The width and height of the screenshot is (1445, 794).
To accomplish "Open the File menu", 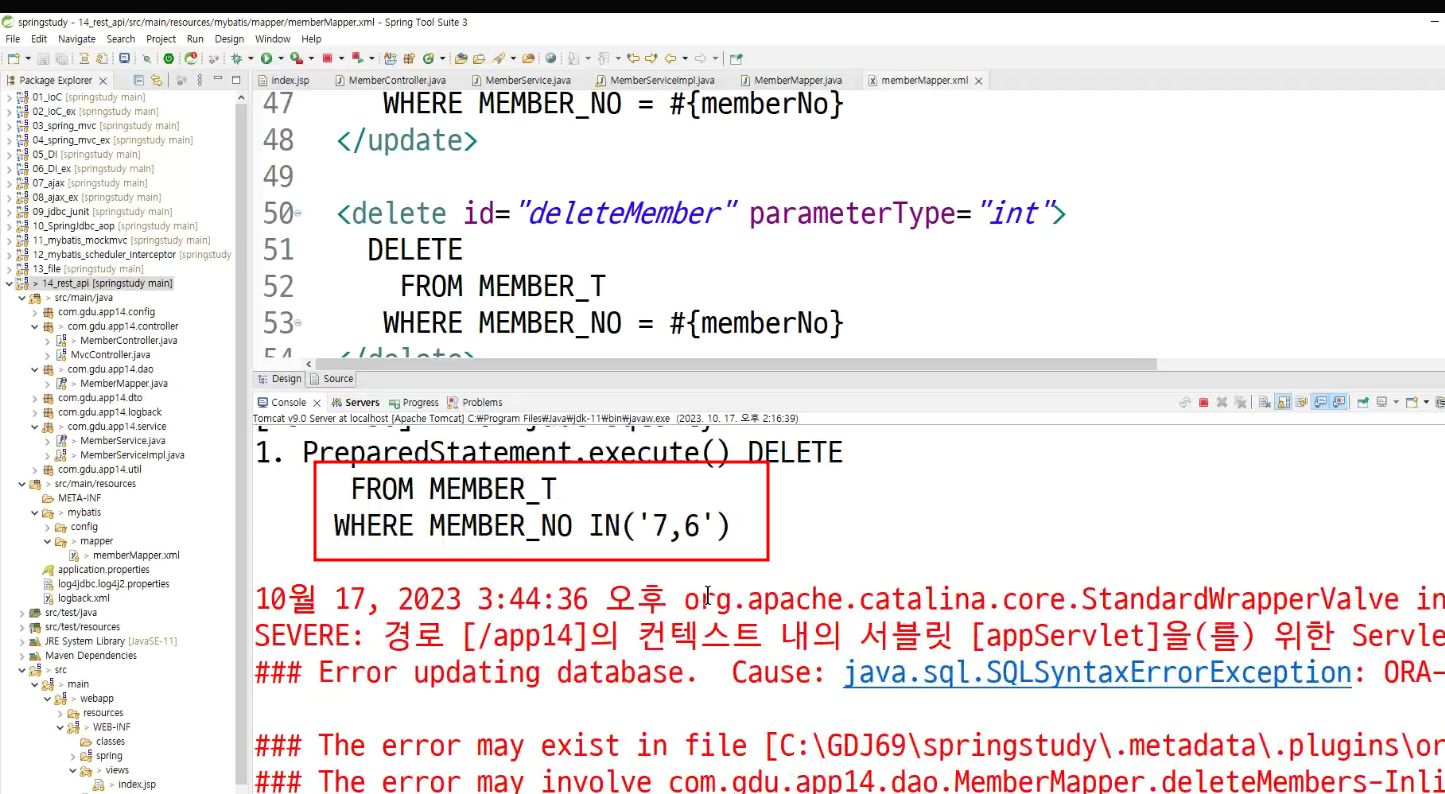I will click(13, 39).
